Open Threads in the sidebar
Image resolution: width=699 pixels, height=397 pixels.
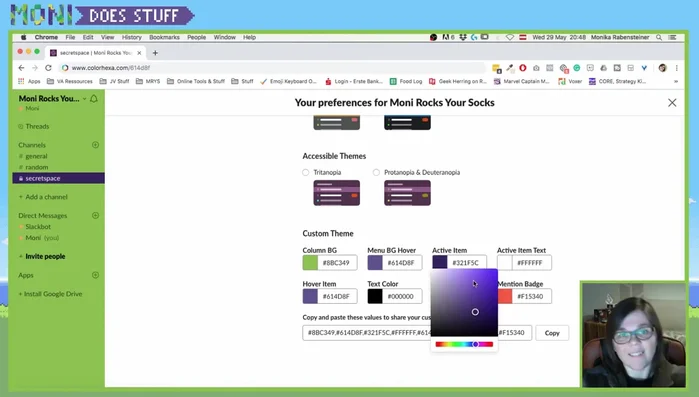tap(37, 126)
